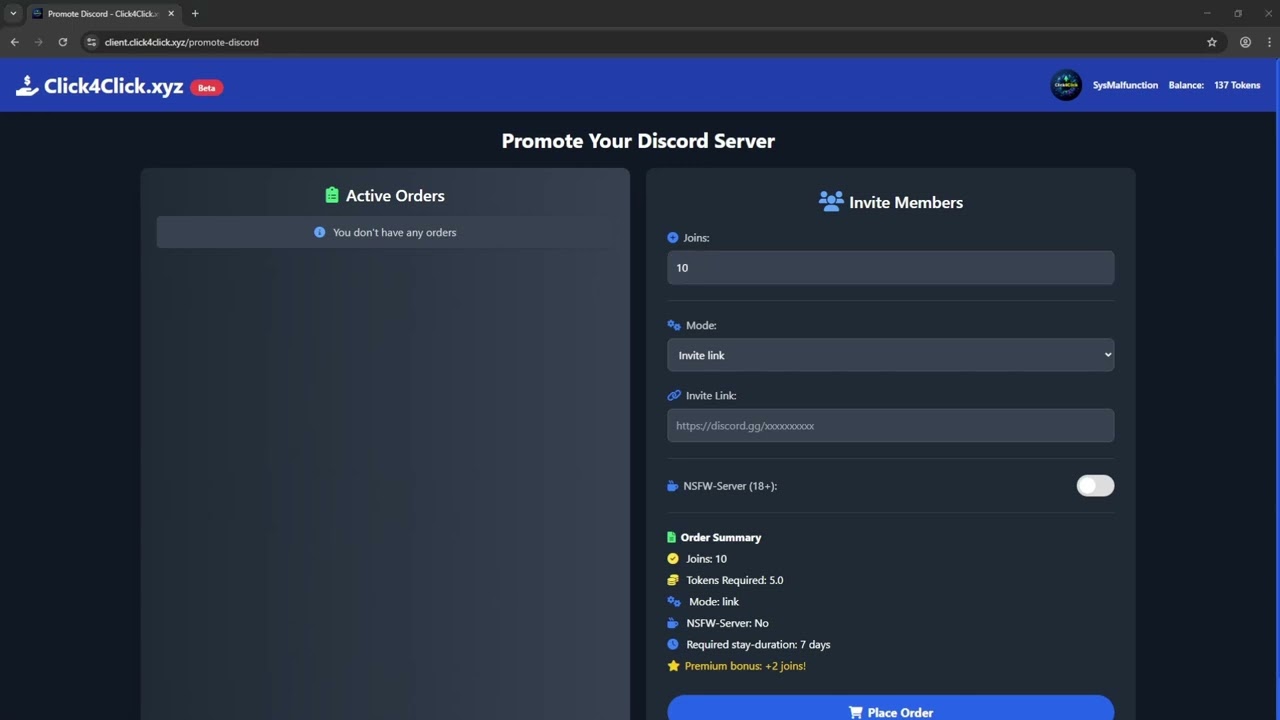Screen dimensions: 1280x720
Task: Click "Premium bonus: +2 joins!" text
Action: [745, 666]
